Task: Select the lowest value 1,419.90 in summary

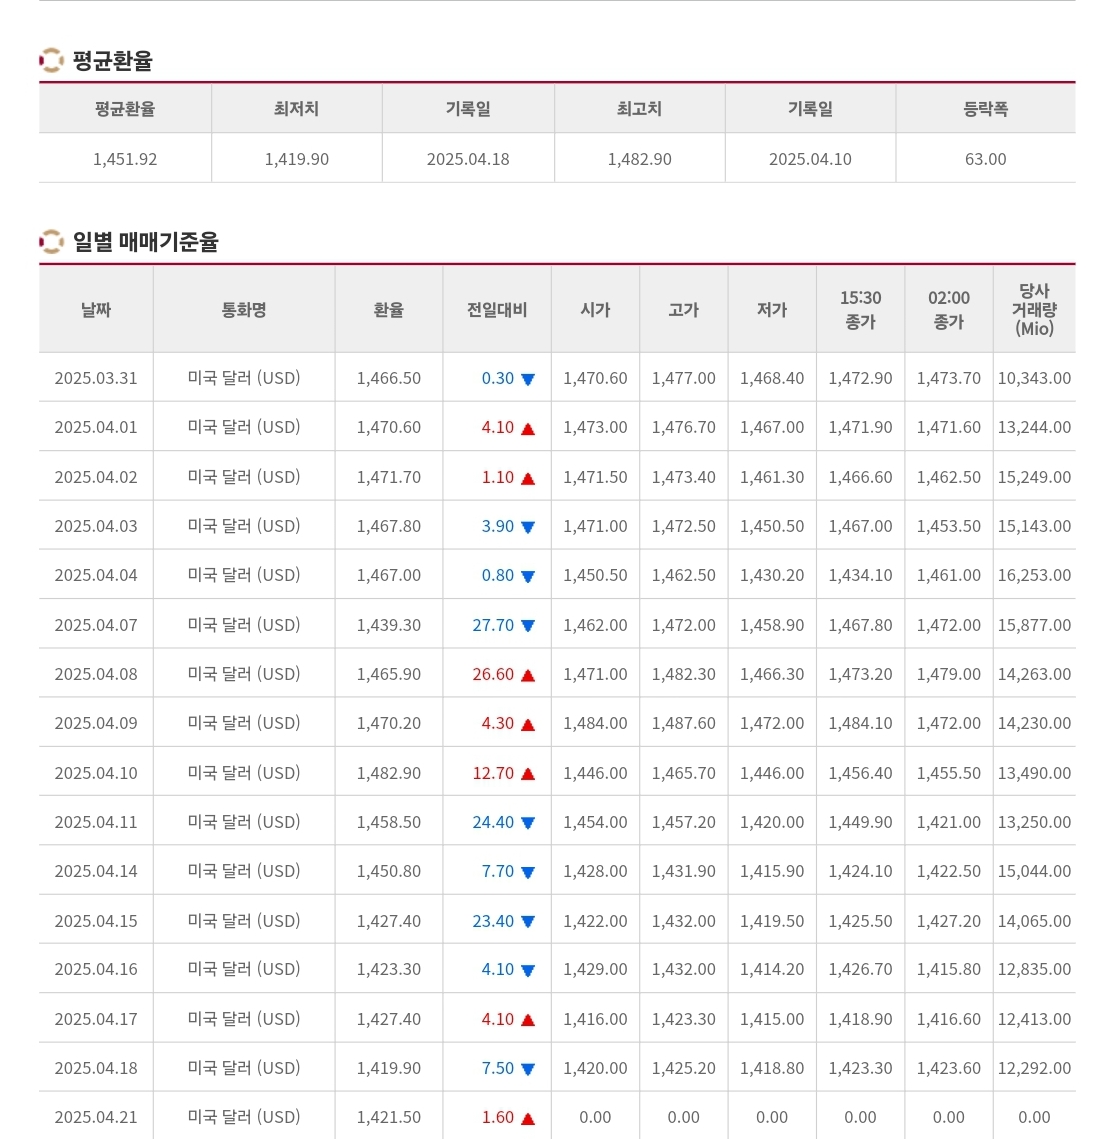Action: pyautogui.click(x=296, y=159)
